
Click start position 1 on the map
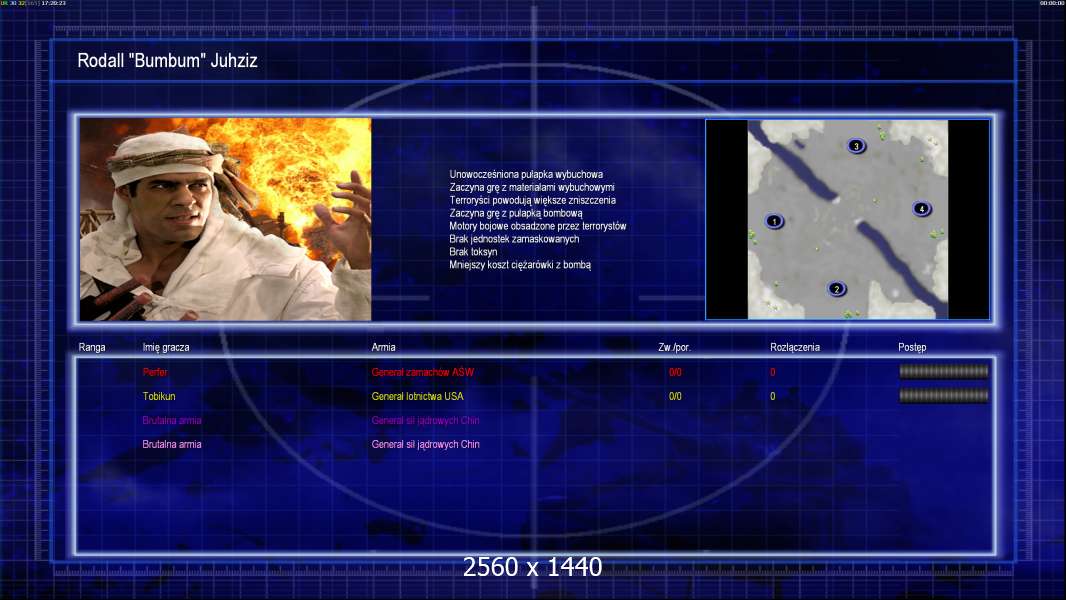coord(774,221)
